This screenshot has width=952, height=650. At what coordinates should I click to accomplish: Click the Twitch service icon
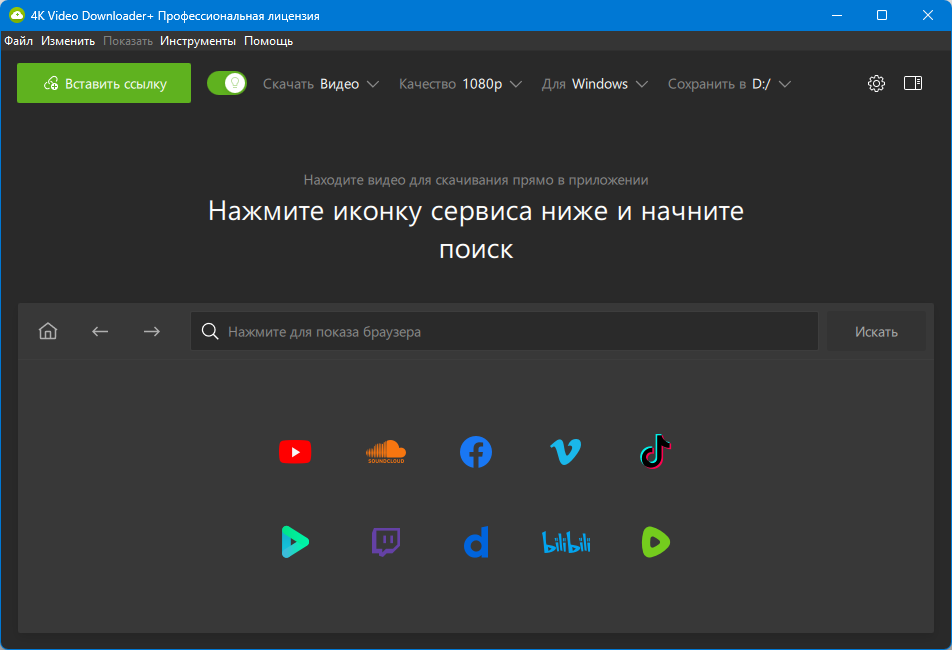[x=386, y=542]
